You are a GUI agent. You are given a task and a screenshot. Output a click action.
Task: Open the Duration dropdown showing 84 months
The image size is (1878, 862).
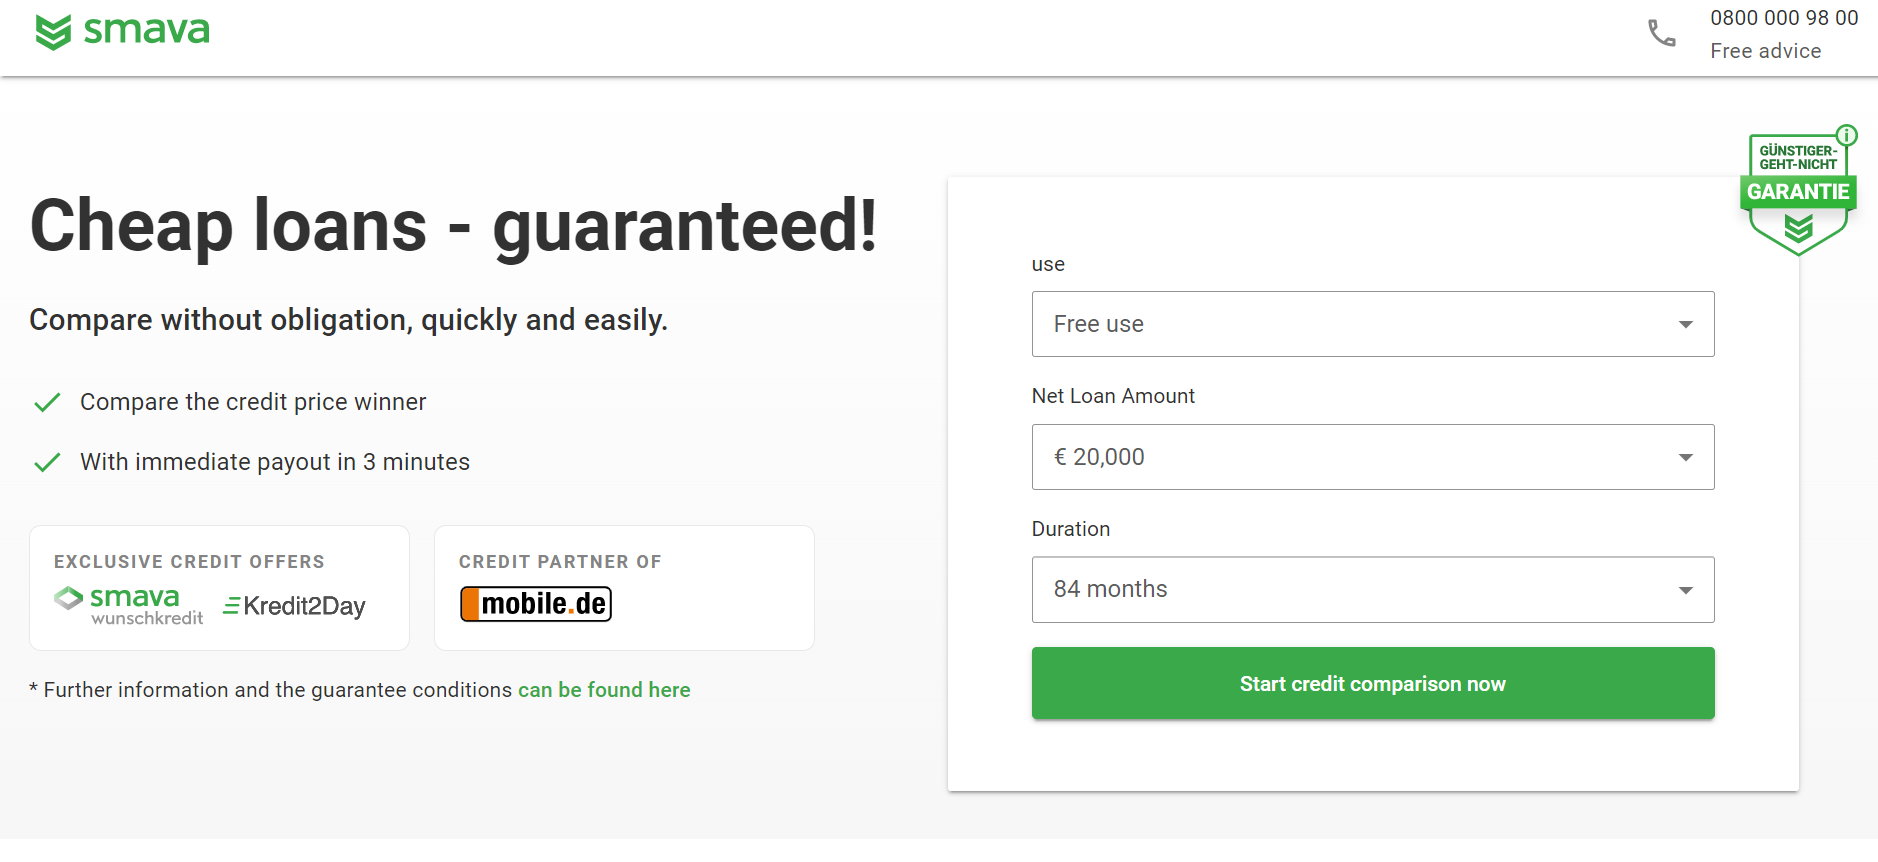coord(1372,590)
